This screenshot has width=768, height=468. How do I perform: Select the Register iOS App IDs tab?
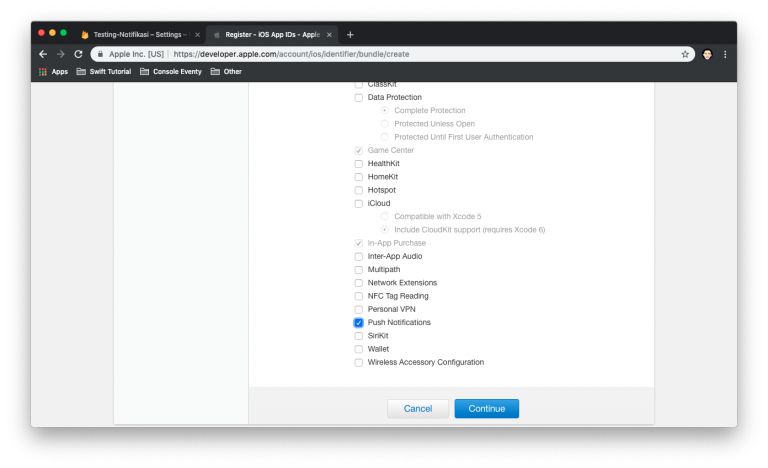[268, 34]
